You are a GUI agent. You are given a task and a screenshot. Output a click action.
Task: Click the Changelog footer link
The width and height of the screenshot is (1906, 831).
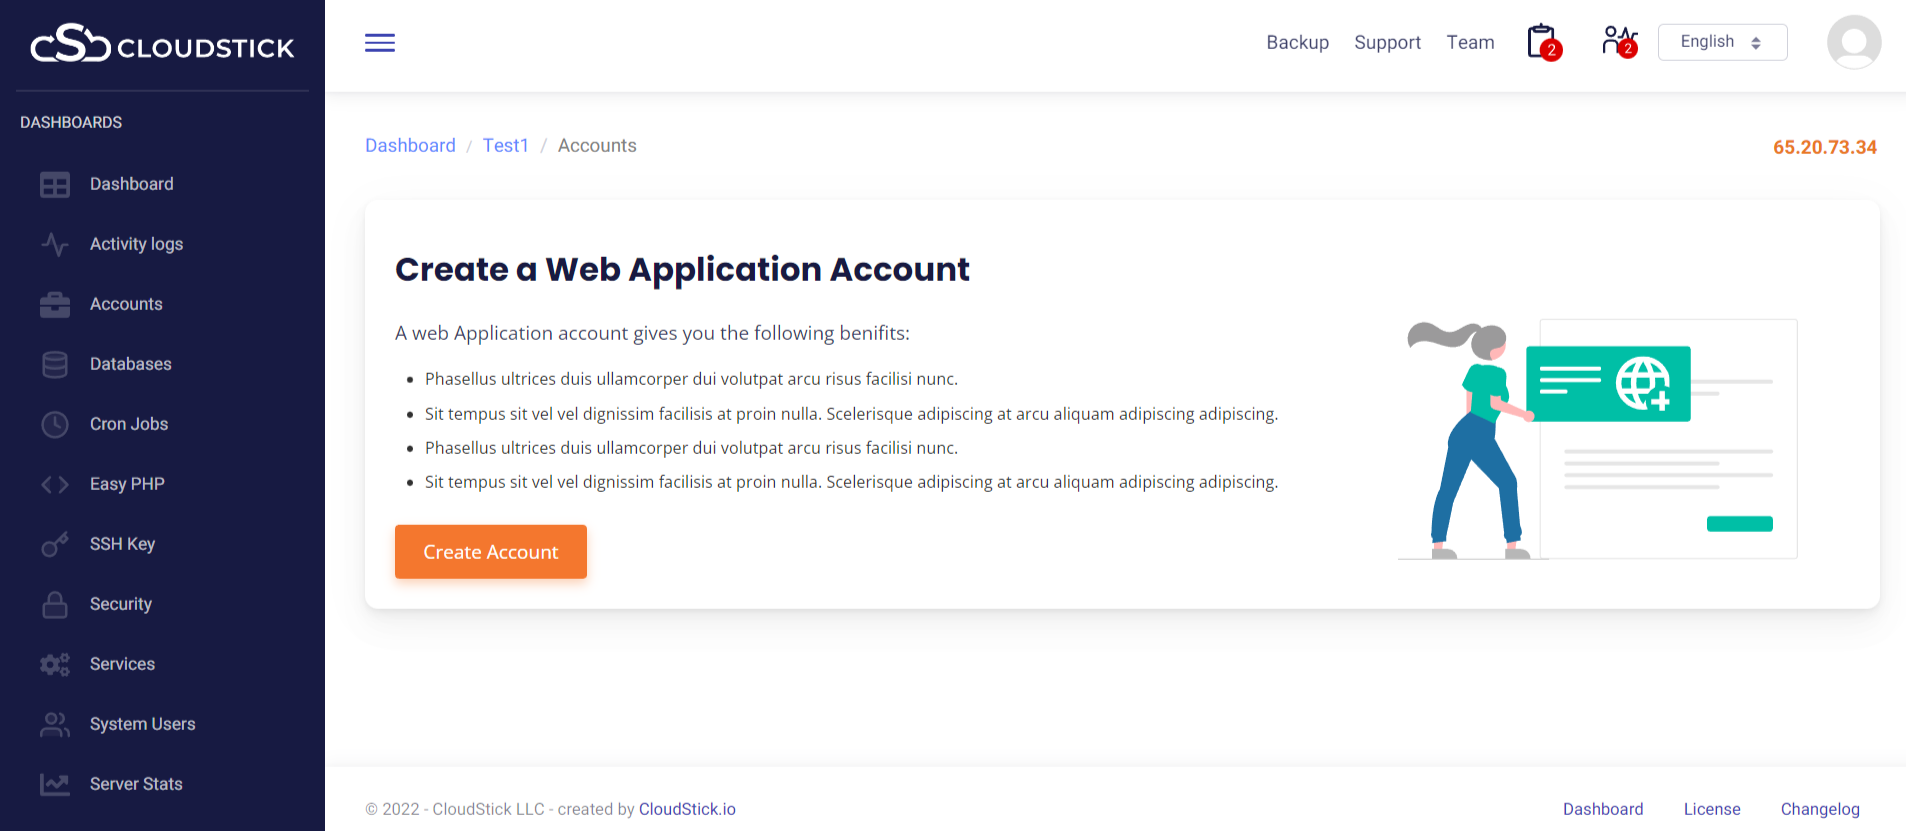click(1819, 809)
